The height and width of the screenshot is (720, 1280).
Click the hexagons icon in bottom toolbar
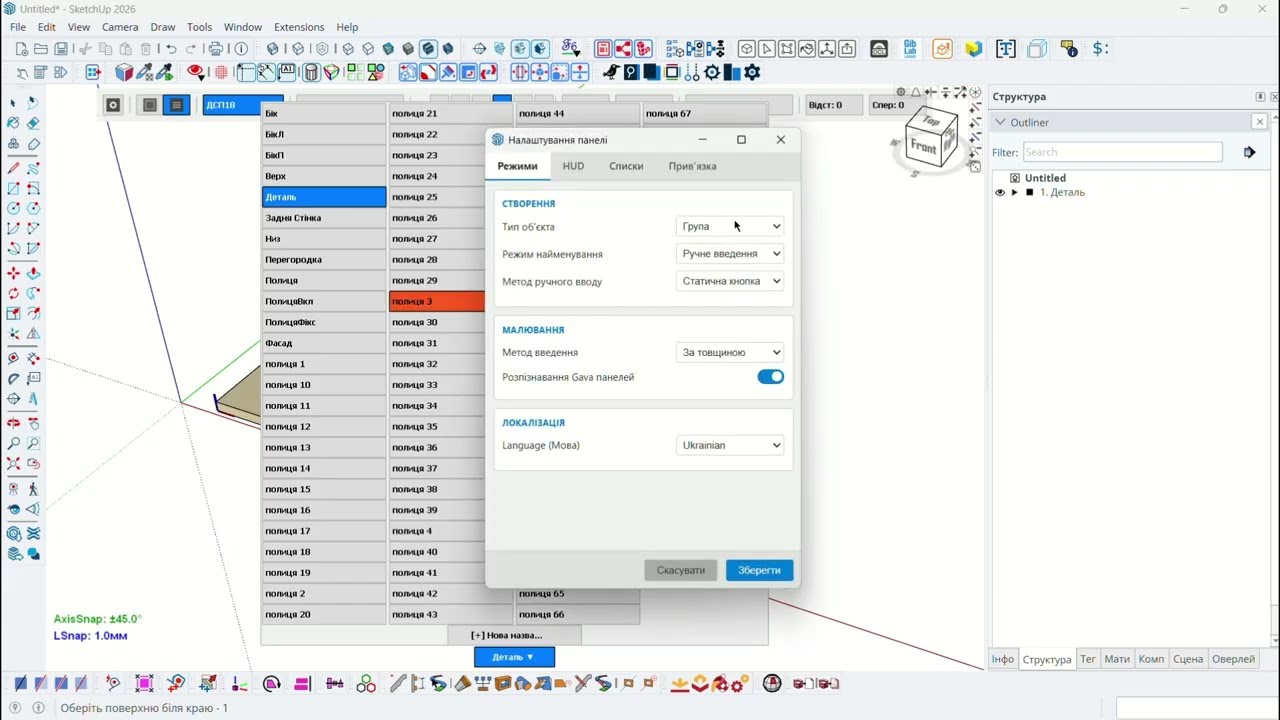(366, 684)
